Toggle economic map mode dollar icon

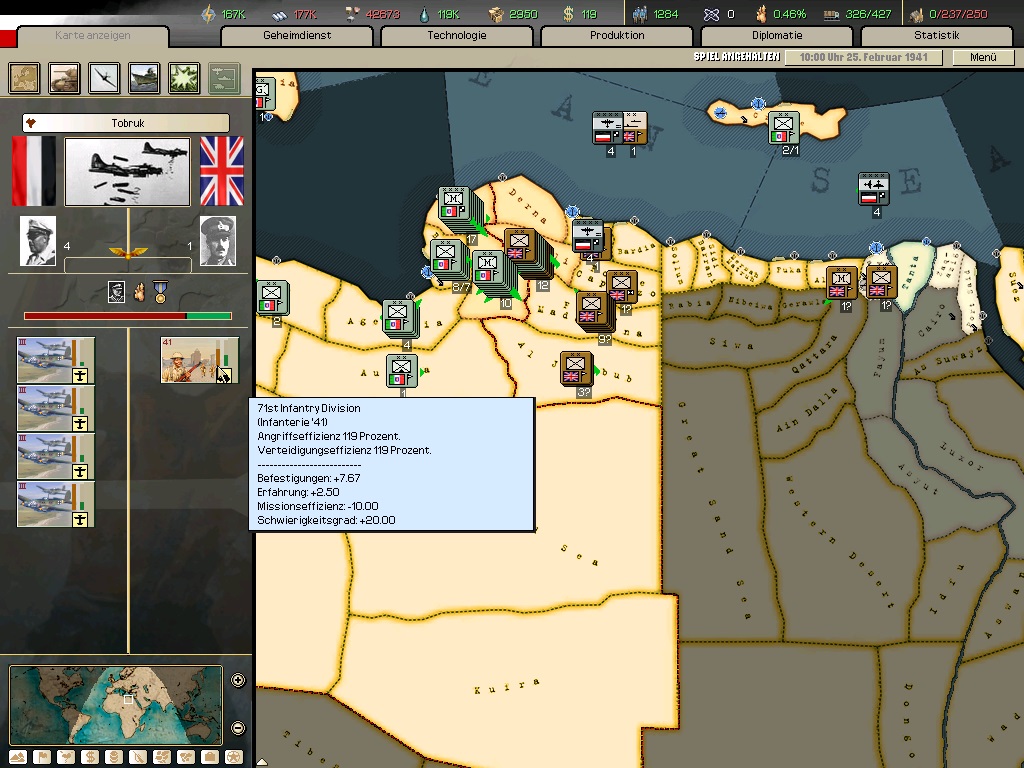91,757
